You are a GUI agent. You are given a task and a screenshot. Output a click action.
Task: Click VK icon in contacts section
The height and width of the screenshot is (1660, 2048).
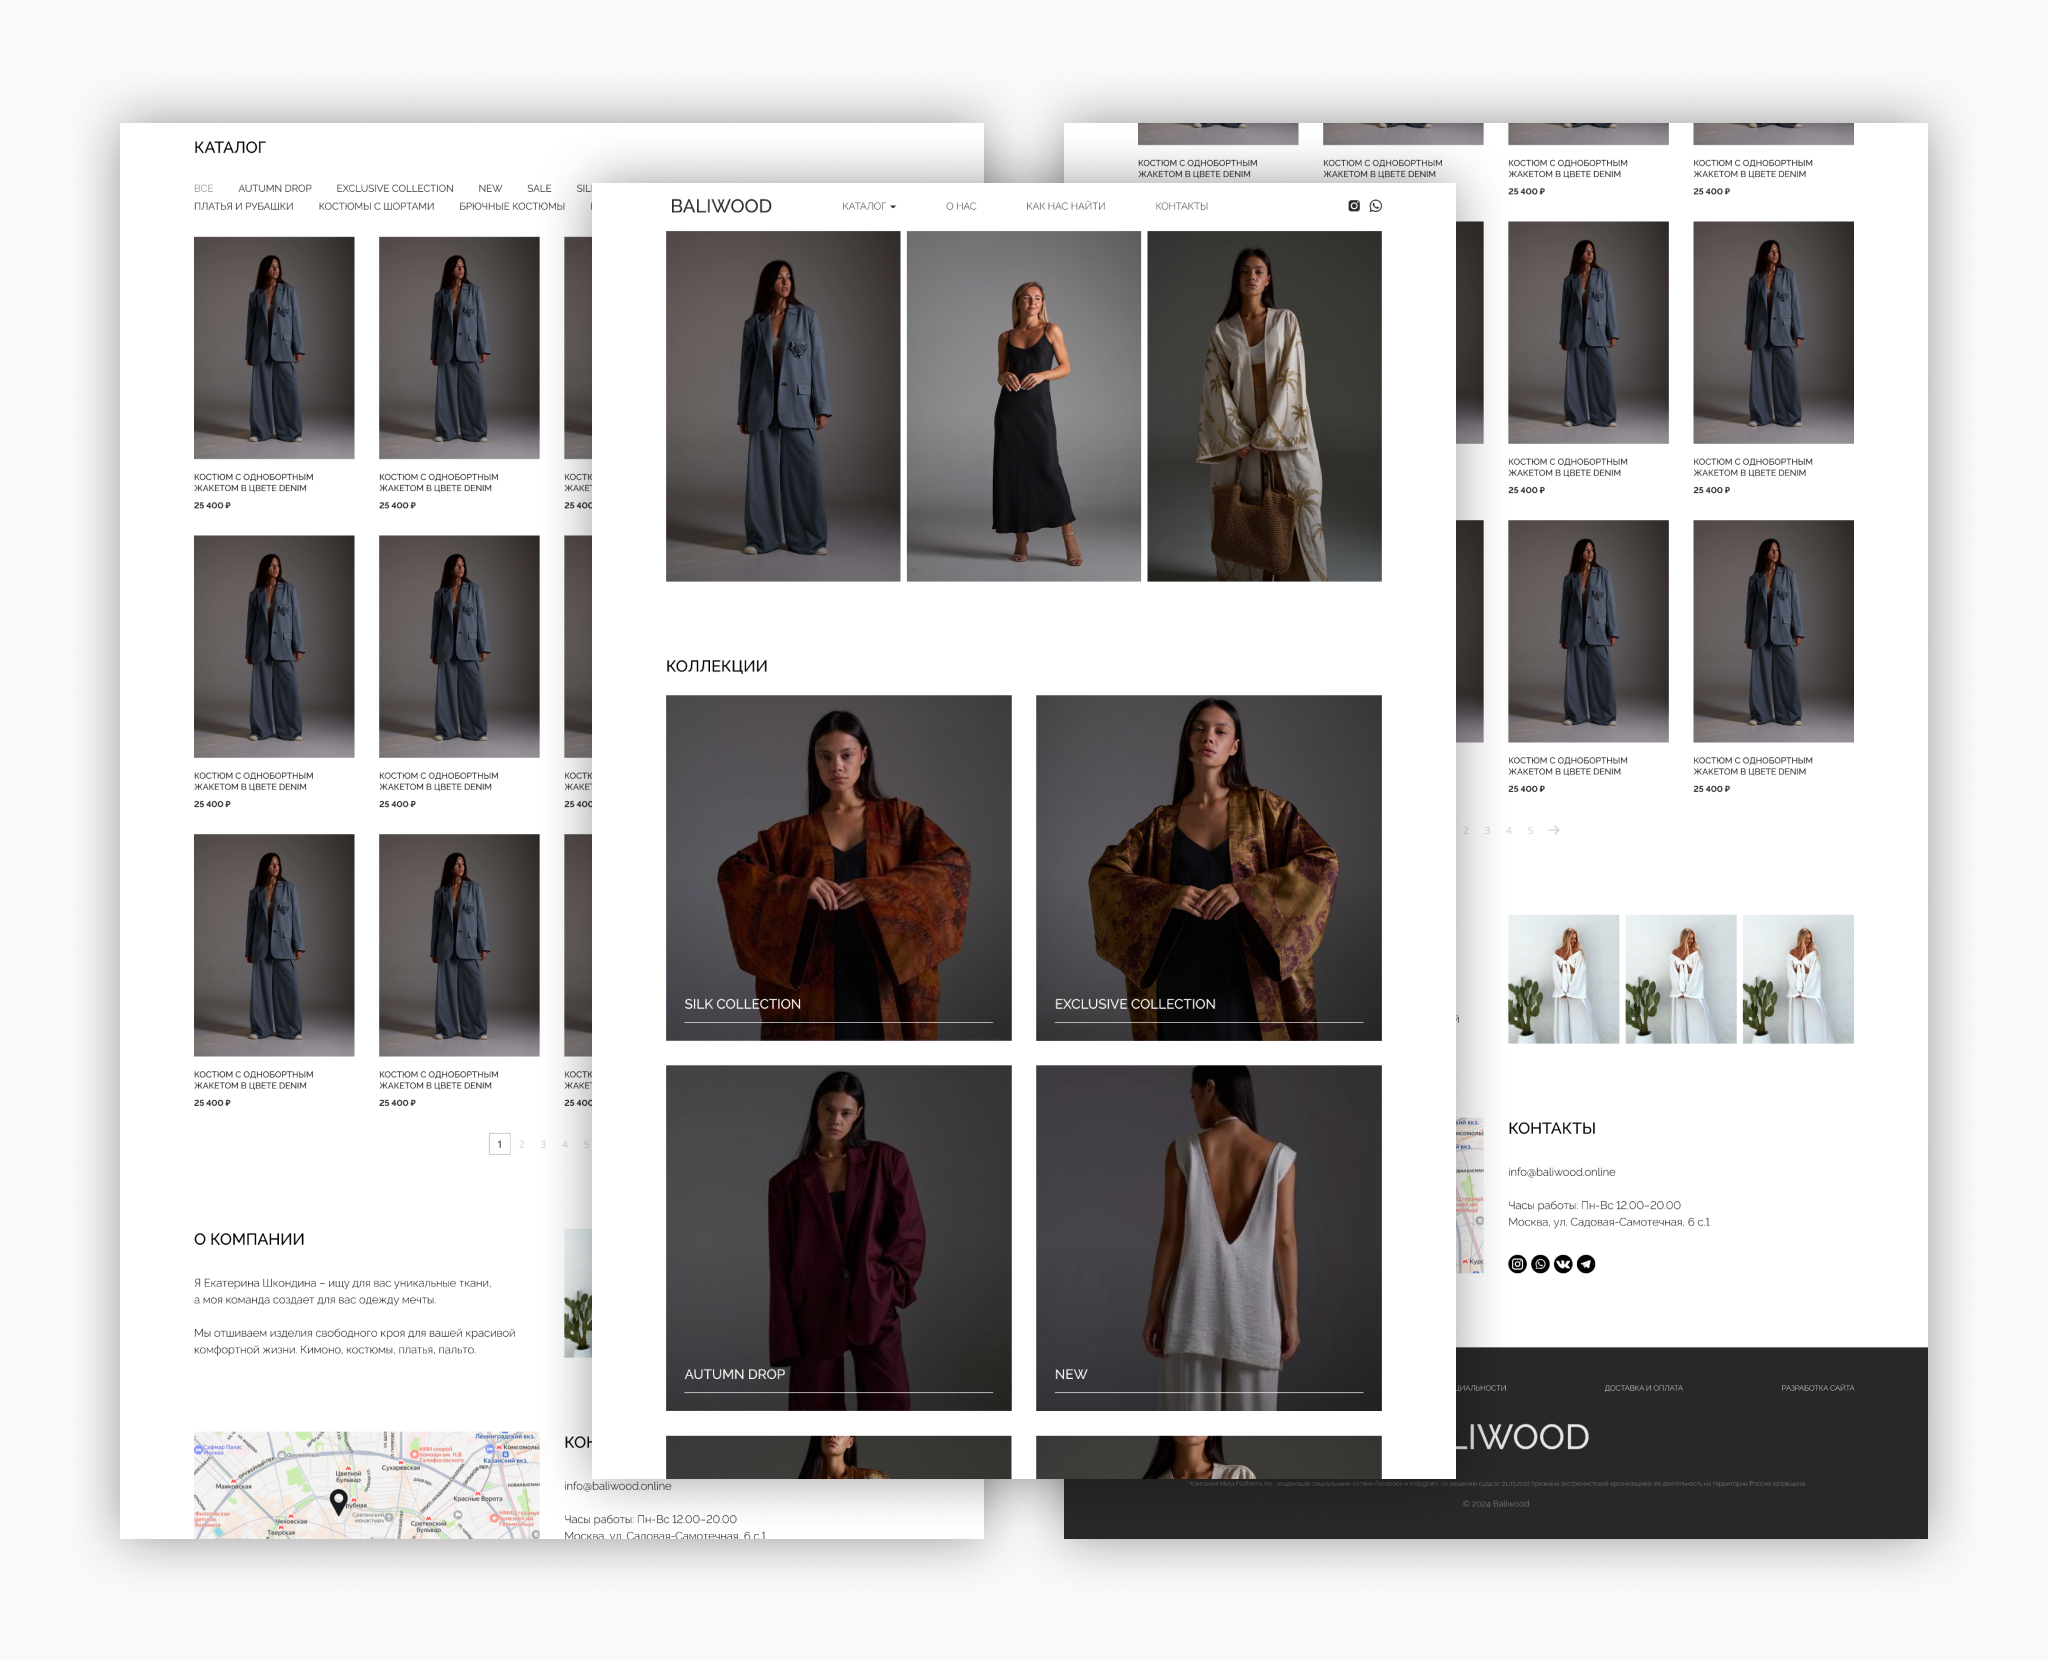click(x=1563, y=1264)
